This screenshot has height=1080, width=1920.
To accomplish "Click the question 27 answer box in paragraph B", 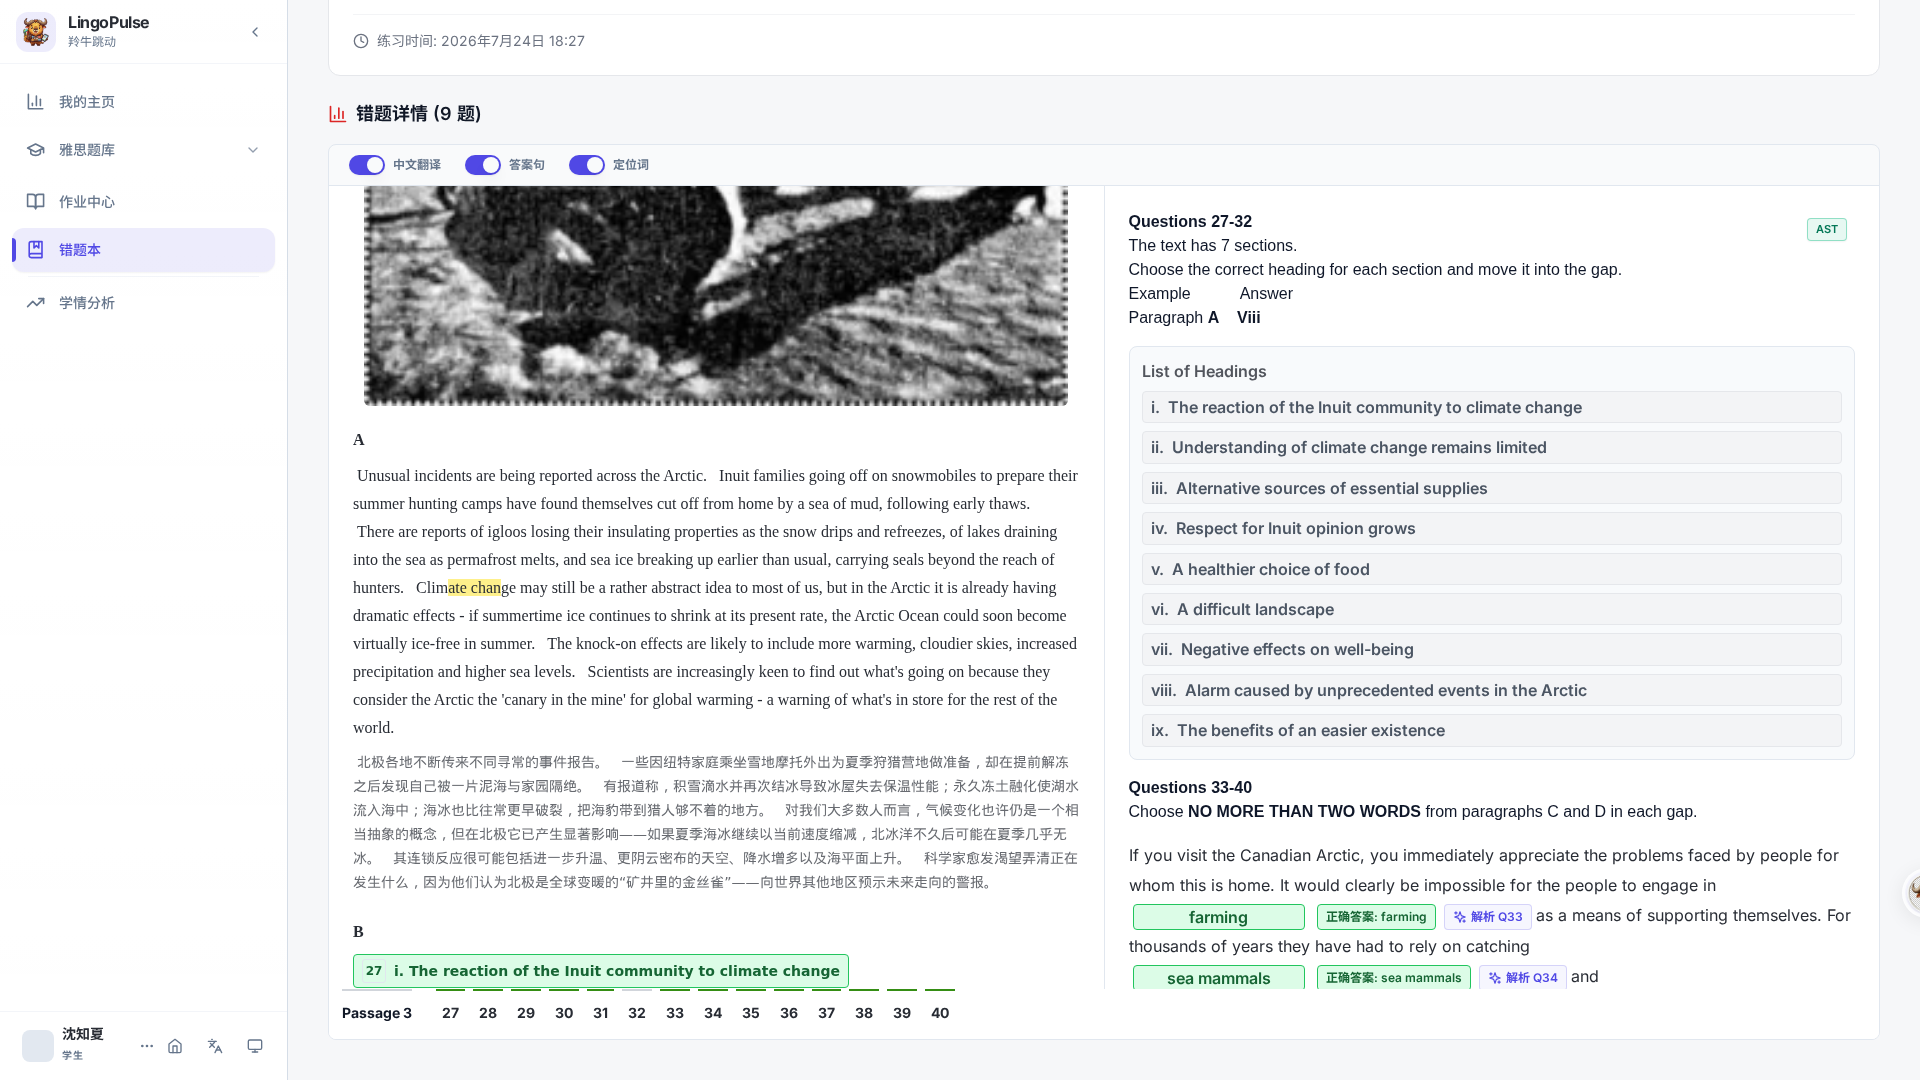I will 600,971.
